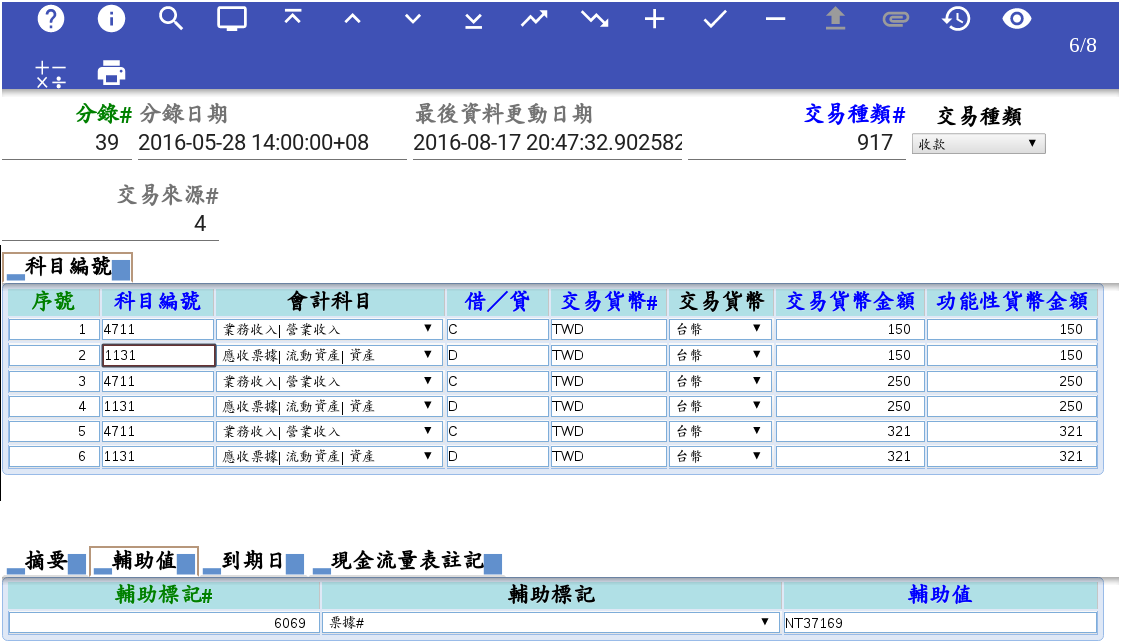Click 科目編號 field in row 2

(x=158, y=355)
